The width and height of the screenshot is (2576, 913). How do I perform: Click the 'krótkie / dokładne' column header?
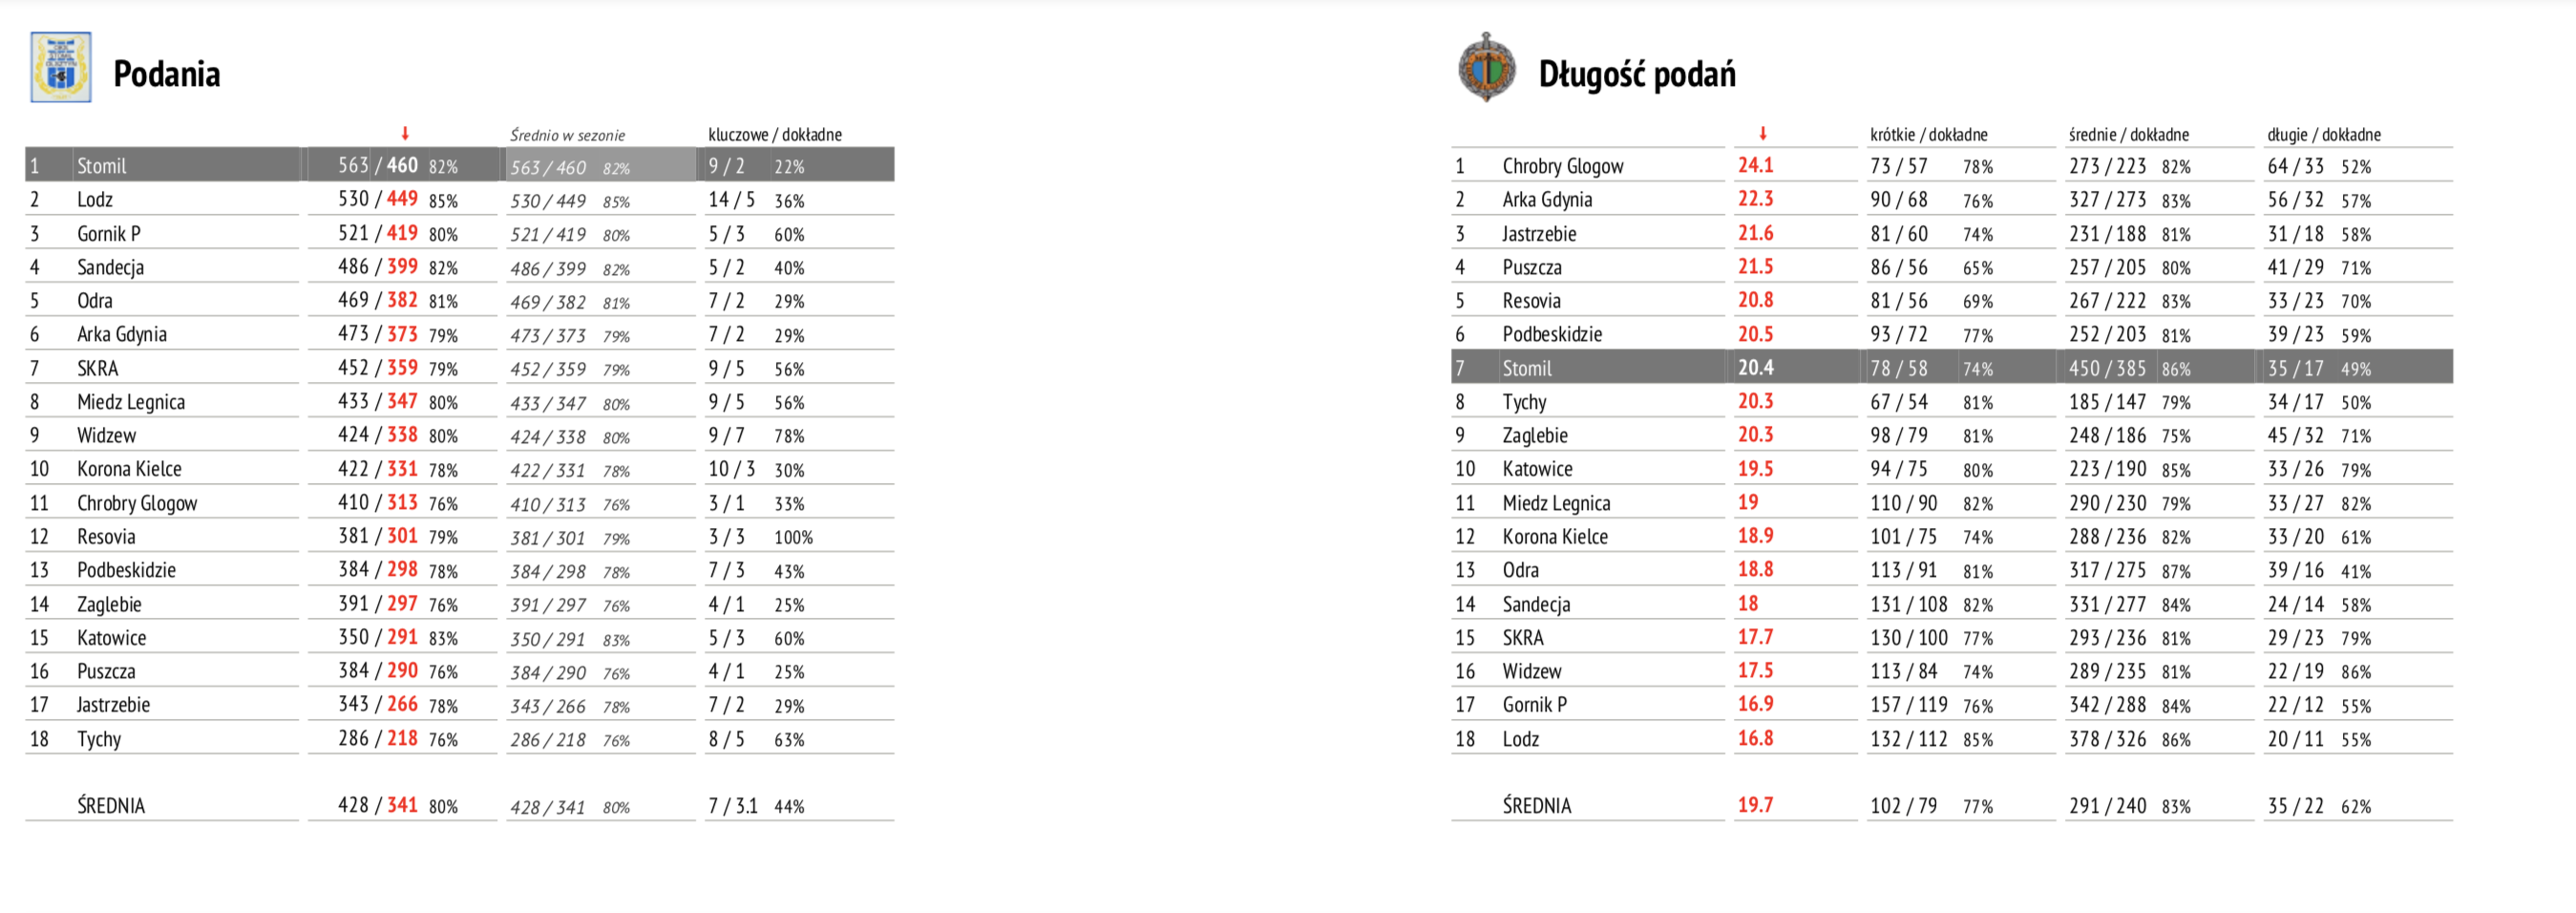1929,134
